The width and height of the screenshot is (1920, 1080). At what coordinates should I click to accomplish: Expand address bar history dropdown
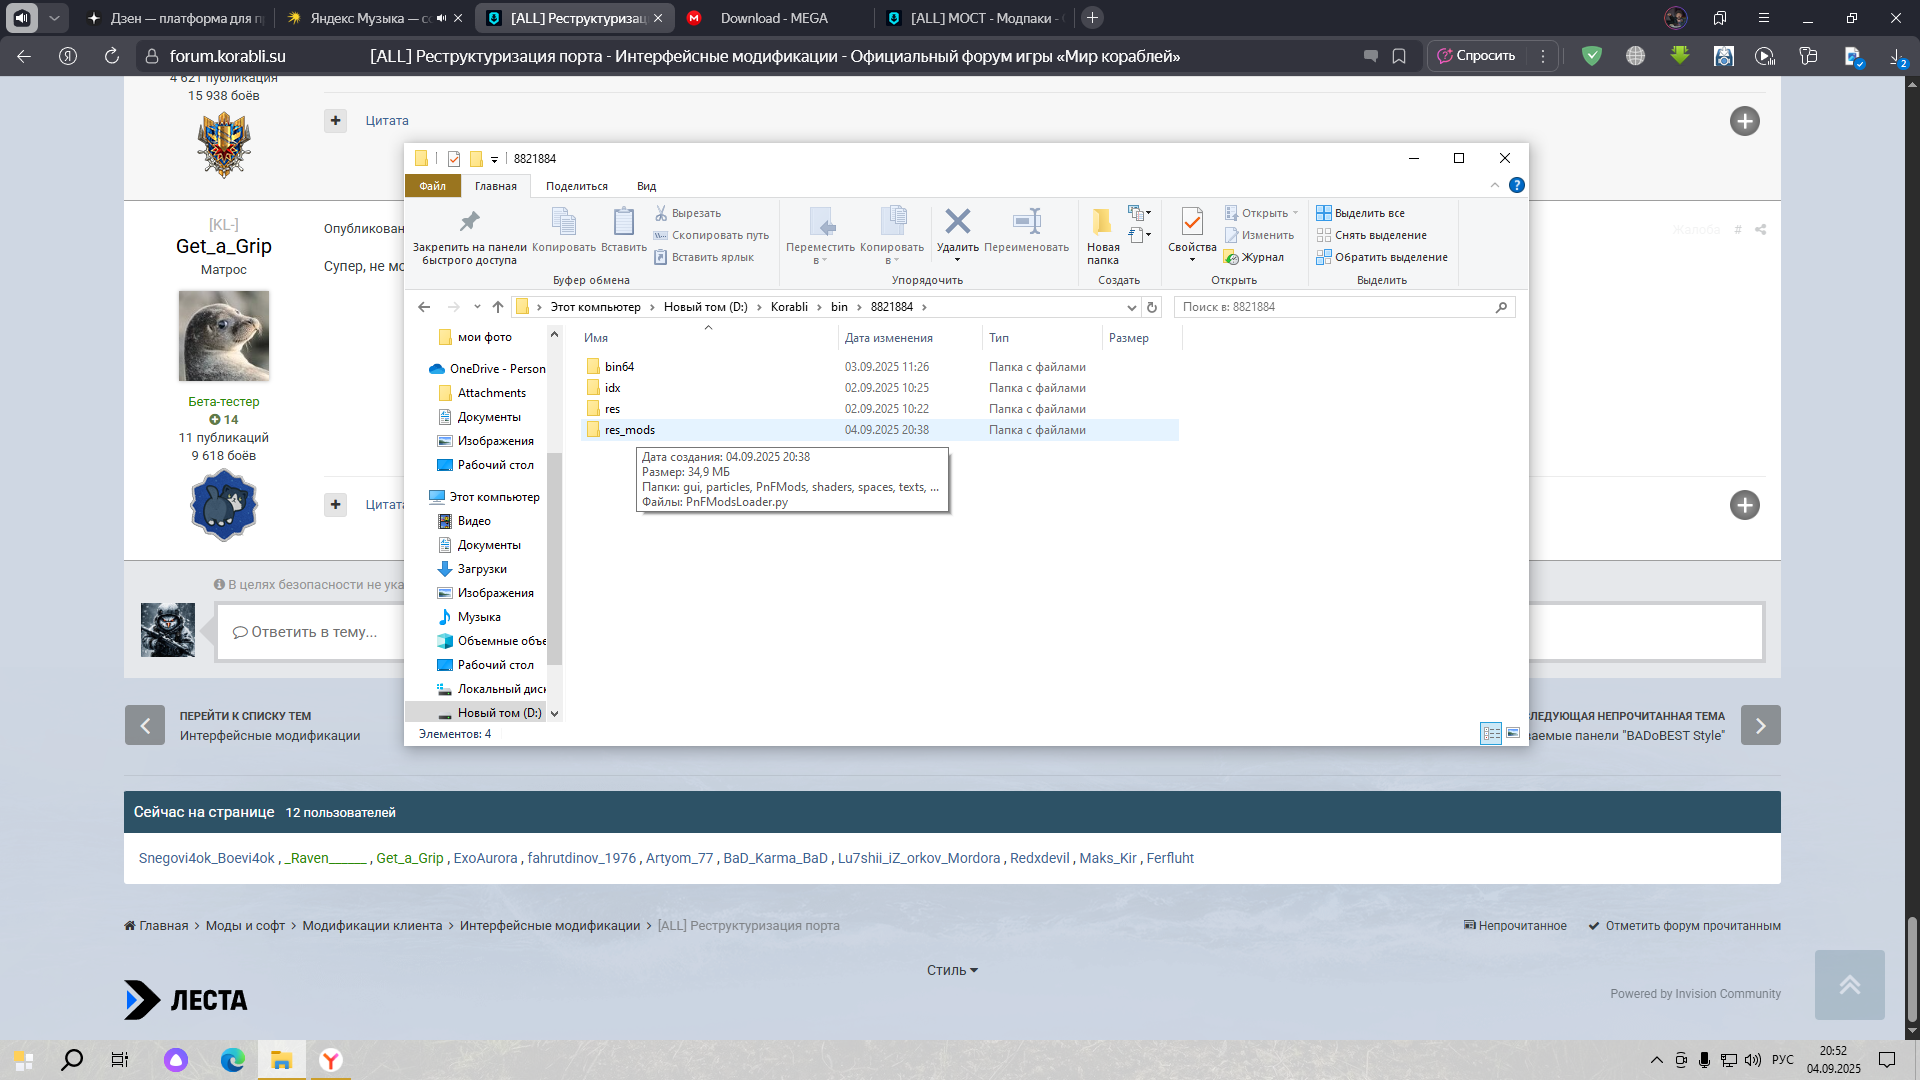1132,307
